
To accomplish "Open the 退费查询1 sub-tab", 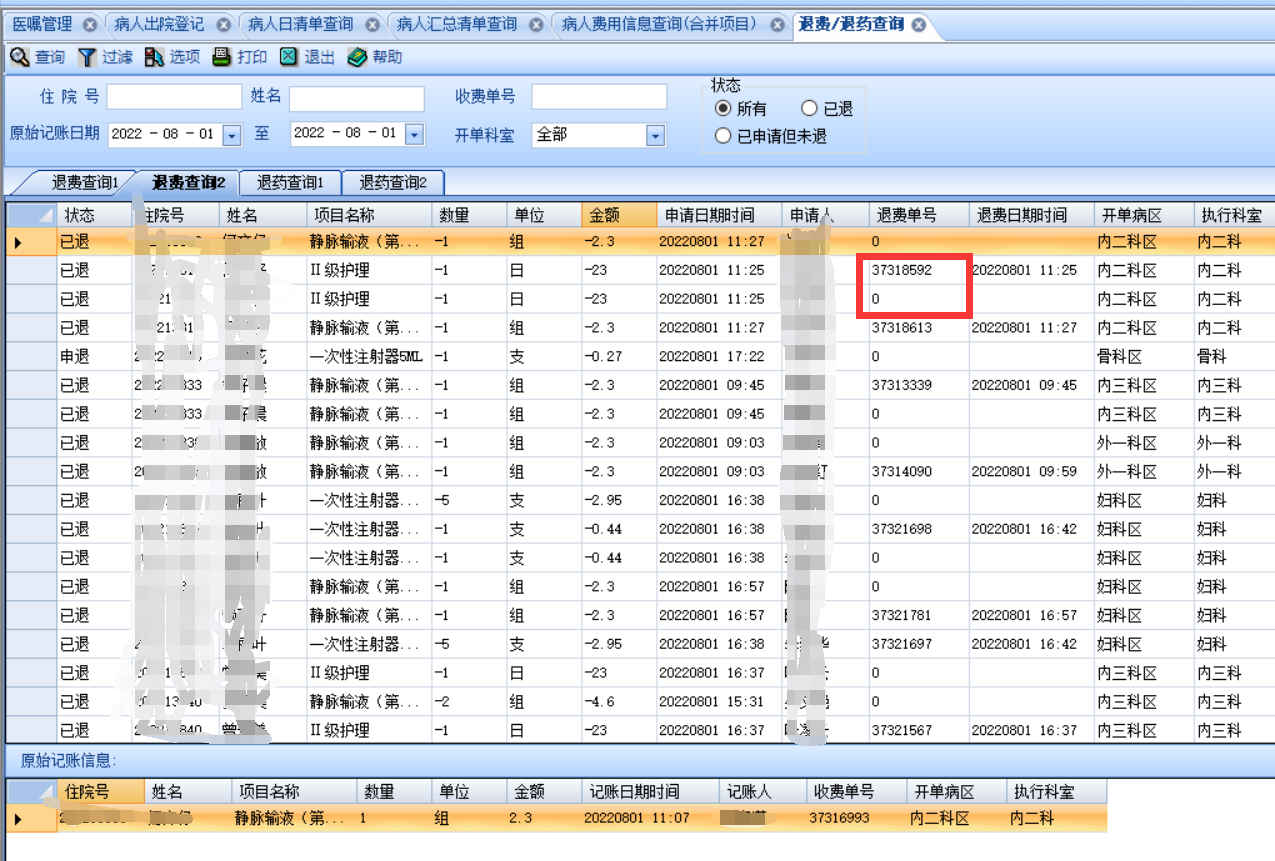I will click(84, 183).
